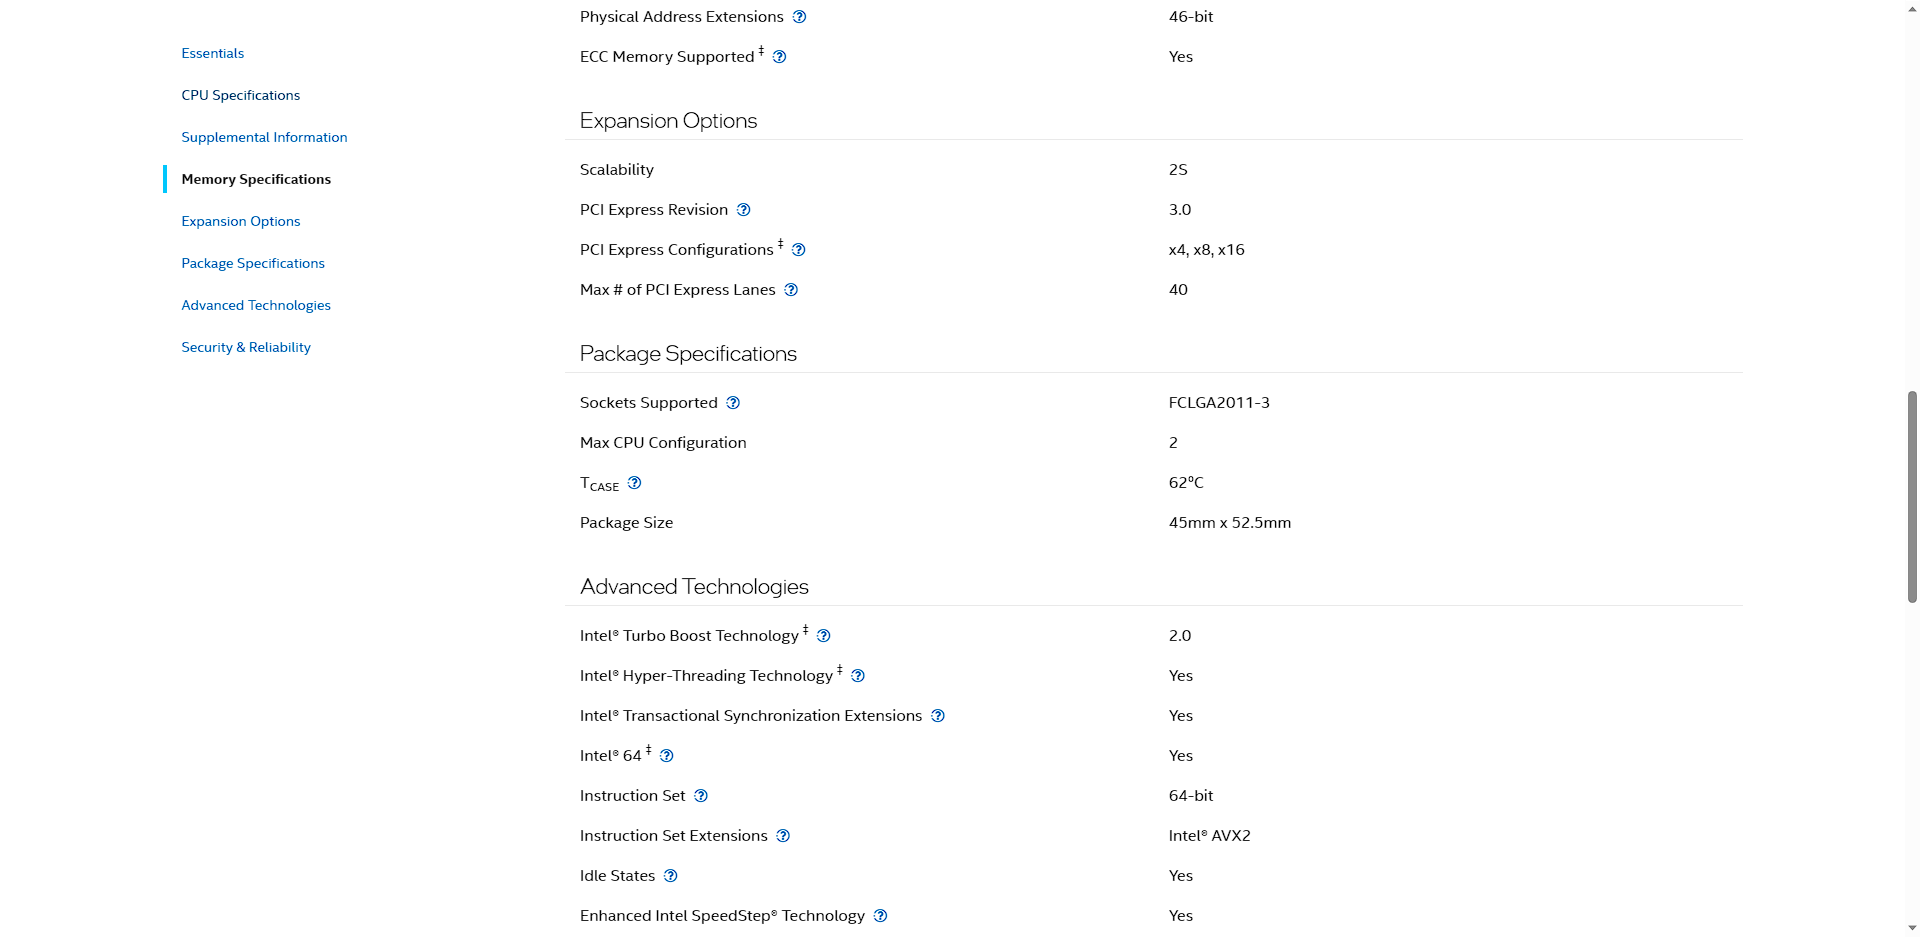
Task: Open Enhanced Intel SpeedStep help icon
Action: (x=880, y=916)
